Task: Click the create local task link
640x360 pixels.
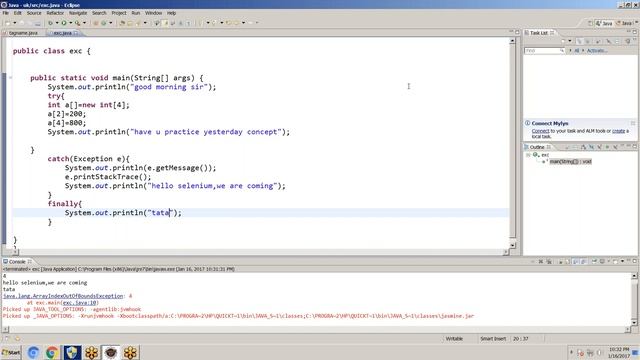Action: tap(618, 131)
